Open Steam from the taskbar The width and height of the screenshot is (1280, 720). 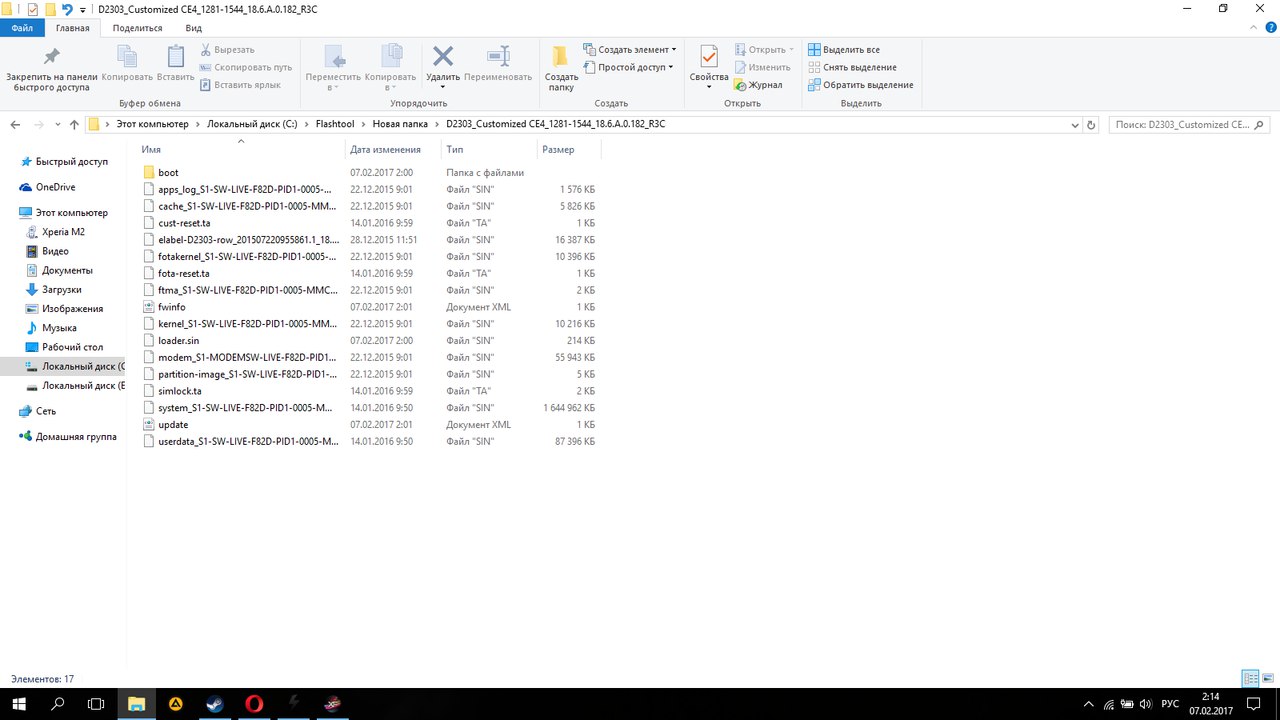213,704
